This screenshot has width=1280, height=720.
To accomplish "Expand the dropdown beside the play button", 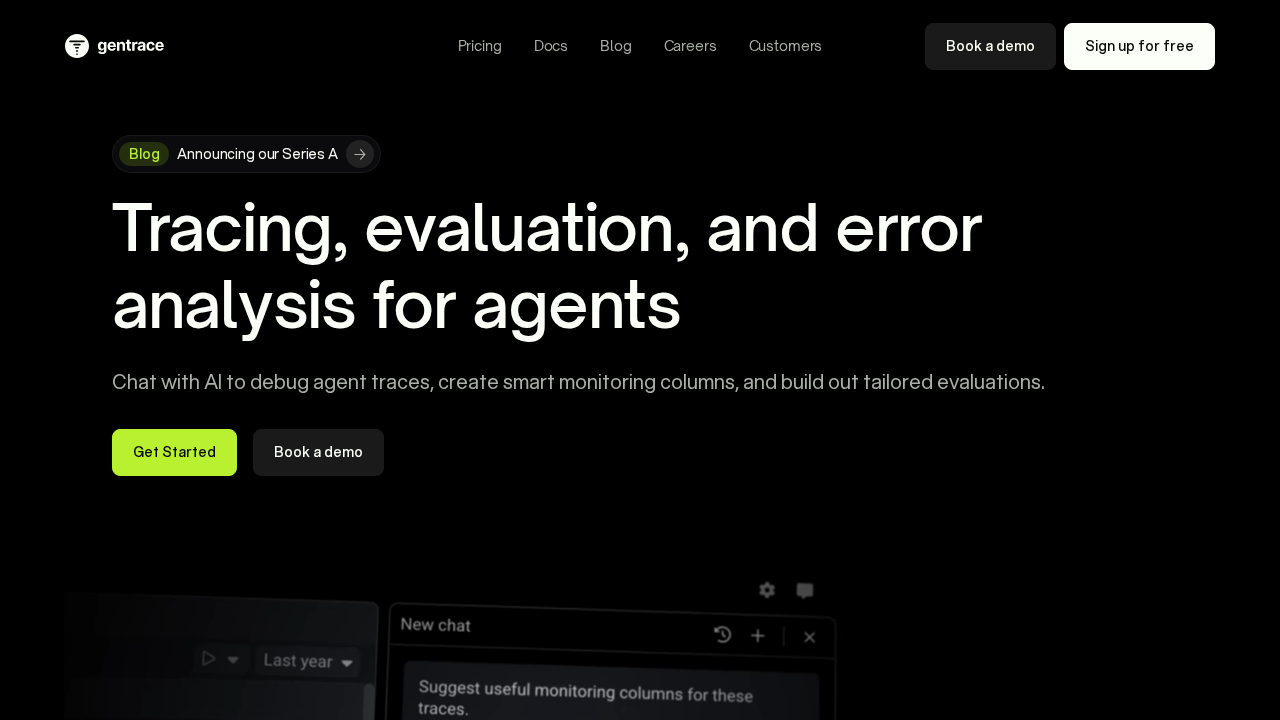I will tap(233, 658).
